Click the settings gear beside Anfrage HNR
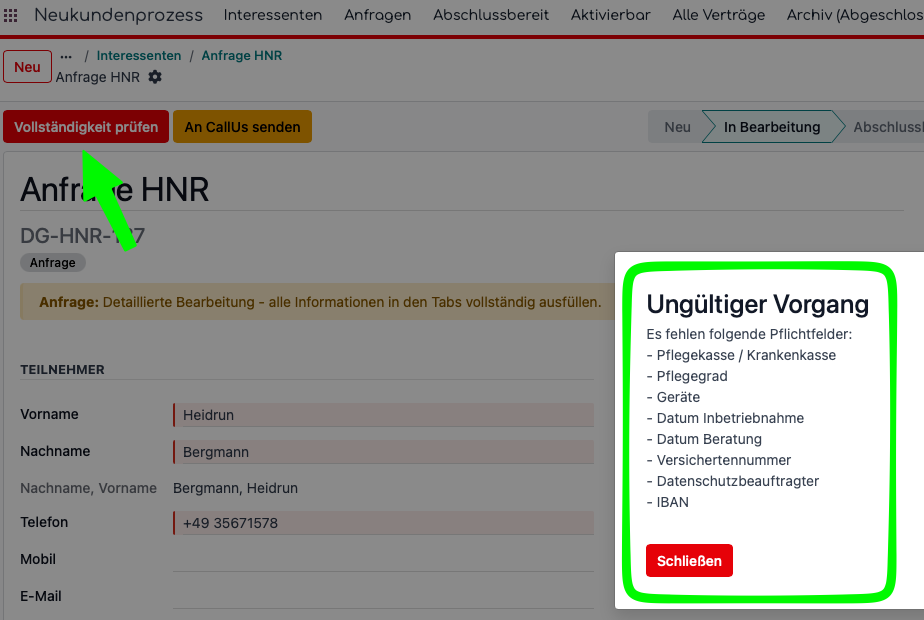This screenshot has height=620, width=924. pyautogui.click(x=154, y=77)
